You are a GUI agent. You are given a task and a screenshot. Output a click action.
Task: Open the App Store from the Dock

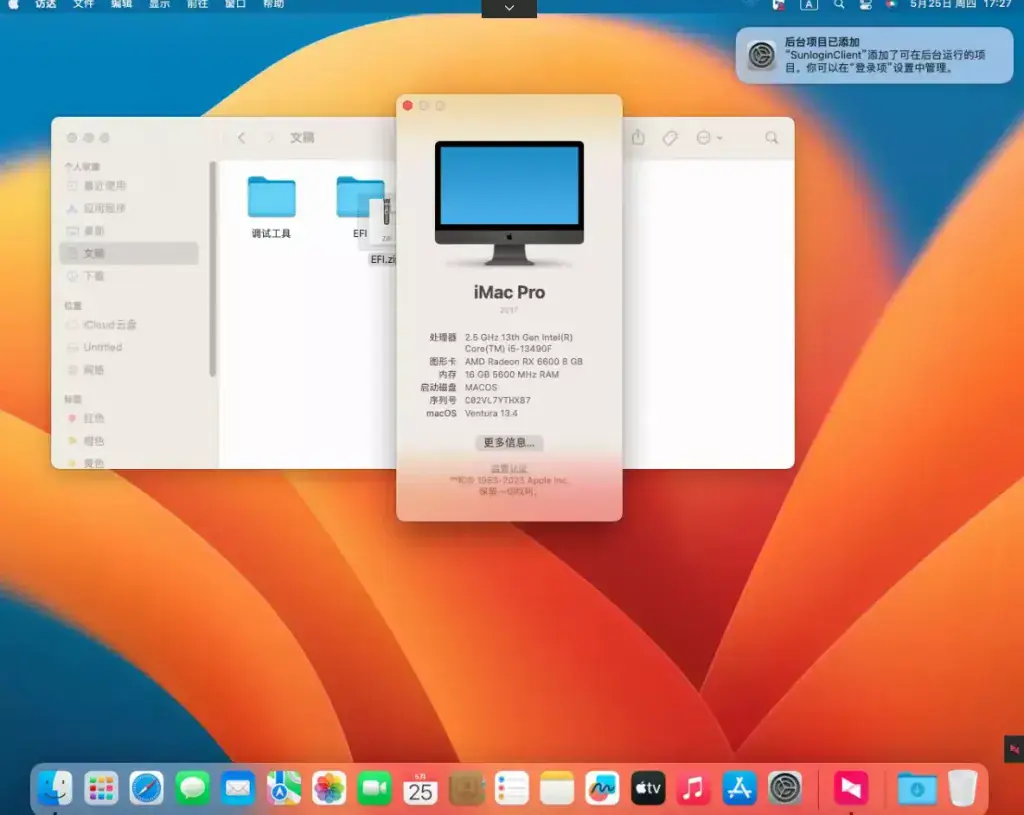click(x=739, y=788)
